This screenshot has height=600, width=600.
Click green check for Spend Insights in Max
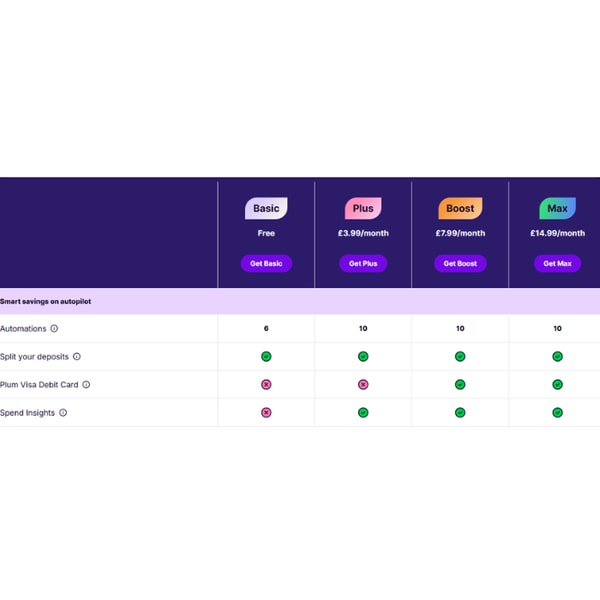tap(558, 412)
